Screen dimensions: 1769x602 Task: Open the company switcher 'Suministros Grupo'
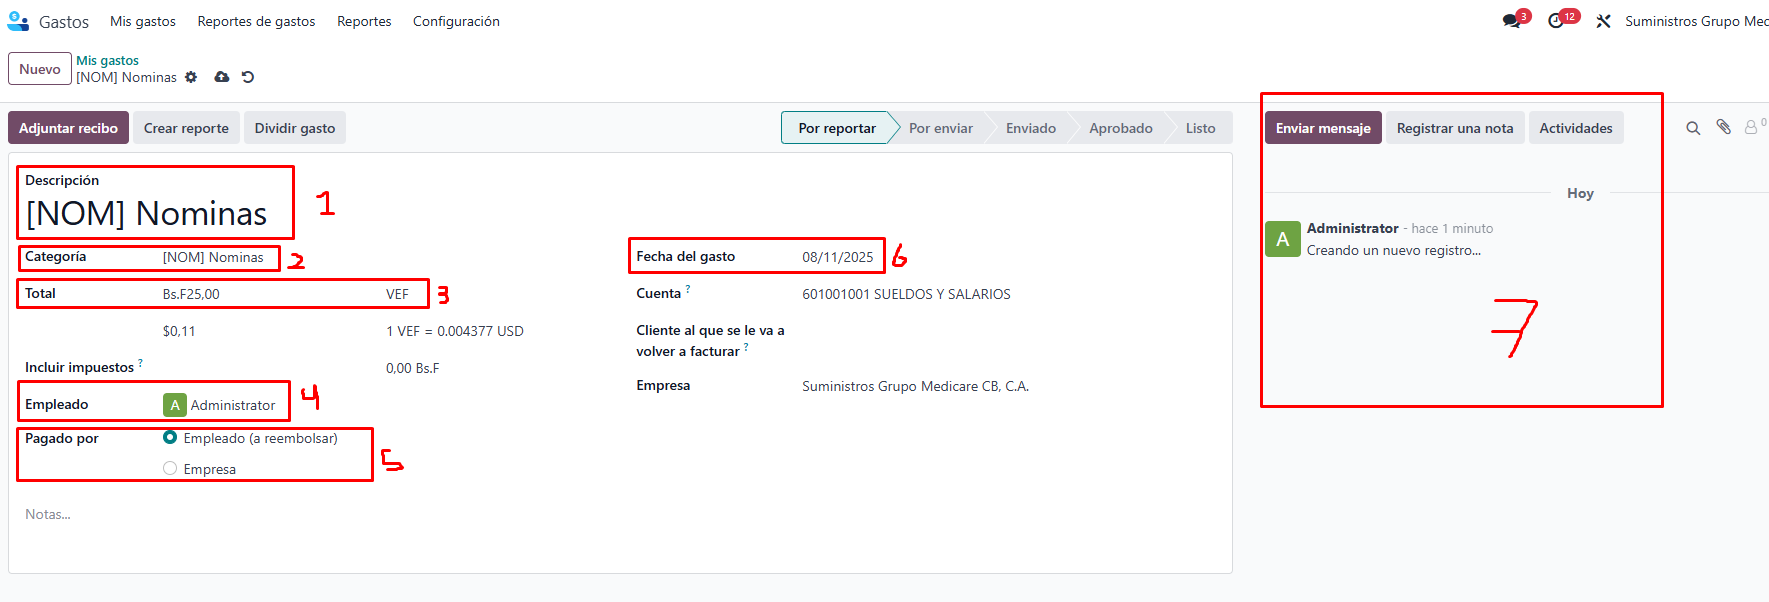(1696, 21)
